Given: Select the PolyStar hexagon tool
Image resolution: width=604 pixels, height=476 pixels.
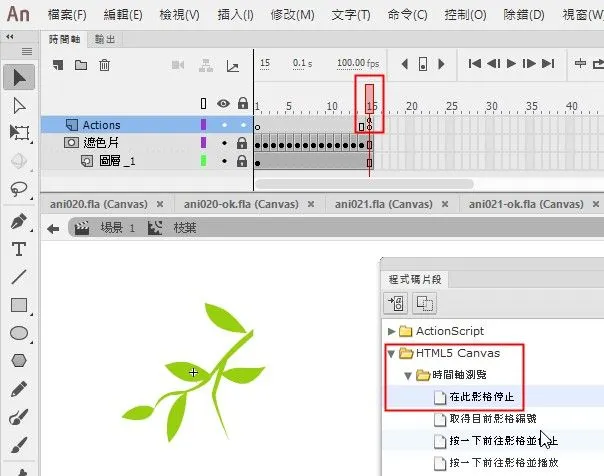Looking at the screenshot, I should 19,361.
